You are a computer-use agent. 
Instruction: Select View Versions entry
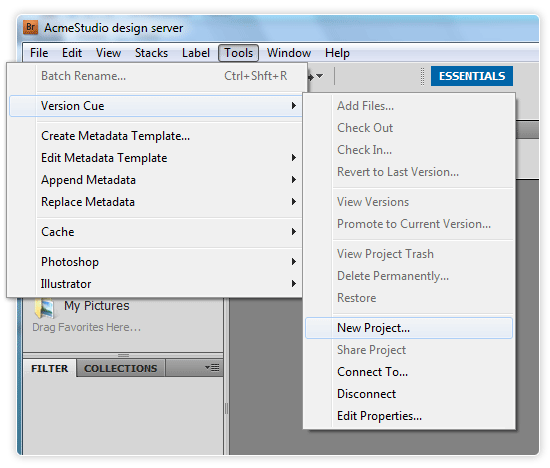click(409, 202)
